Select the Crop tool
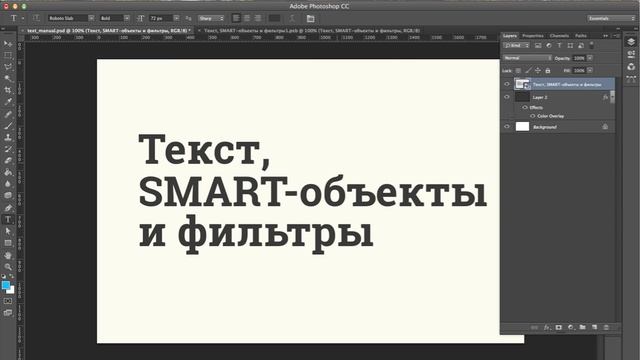The width and height of the screenshot is (640, 360). (8, 90)
